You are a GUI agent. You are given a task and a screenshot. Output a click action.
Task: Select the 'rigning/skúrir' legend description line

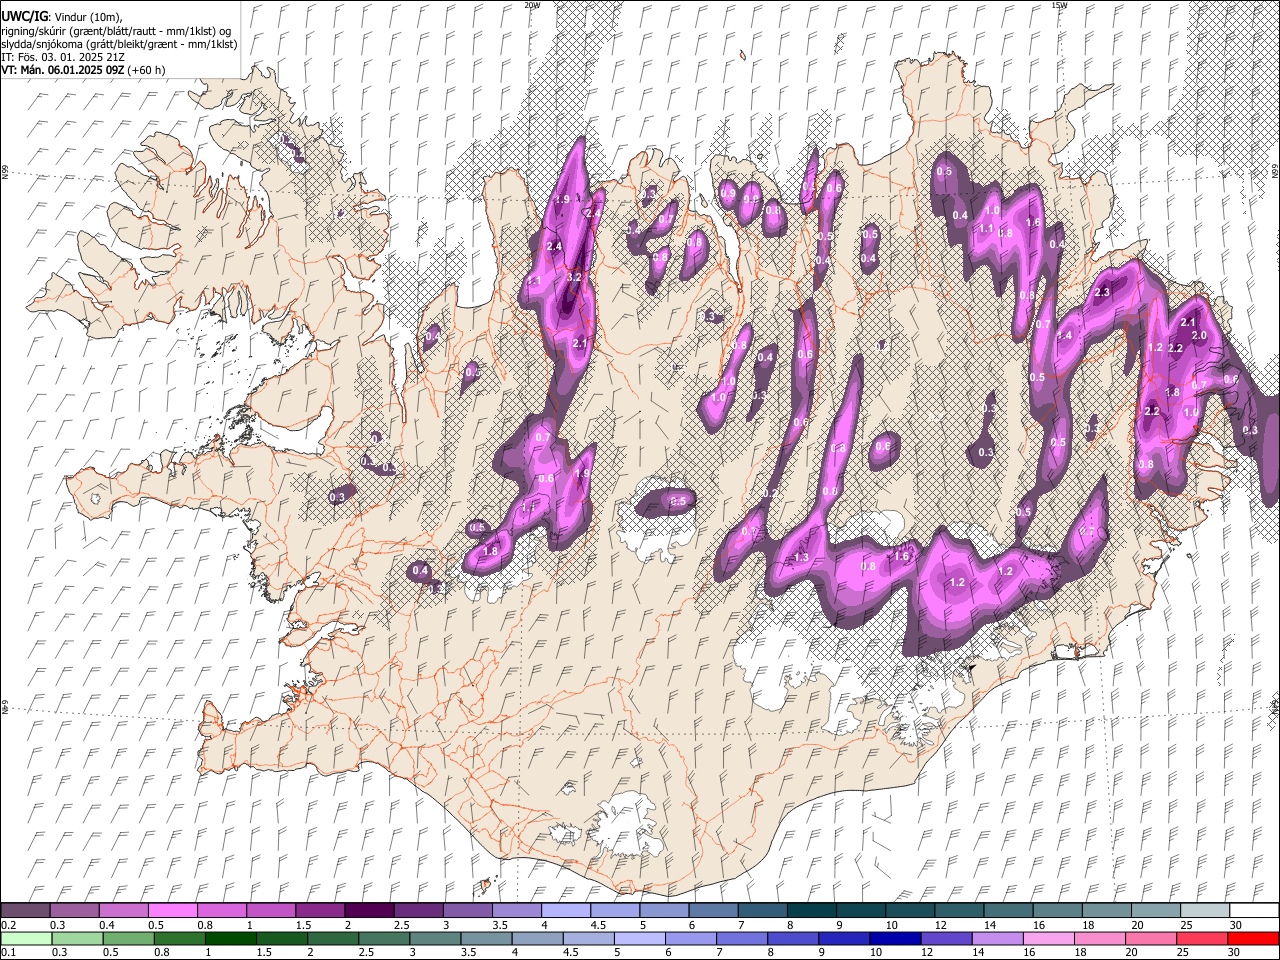click(116, 31)
